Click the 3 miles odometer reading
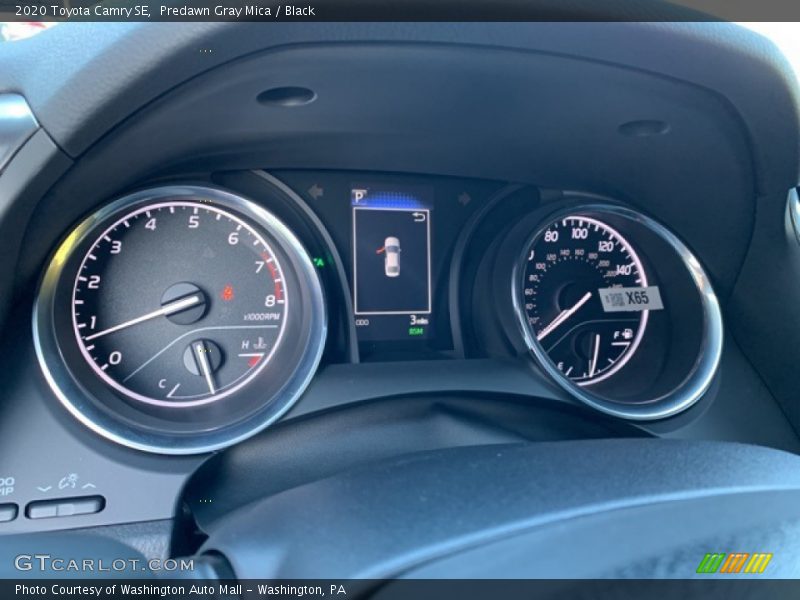Screen dimensions: 800x600 pos(418,319)
